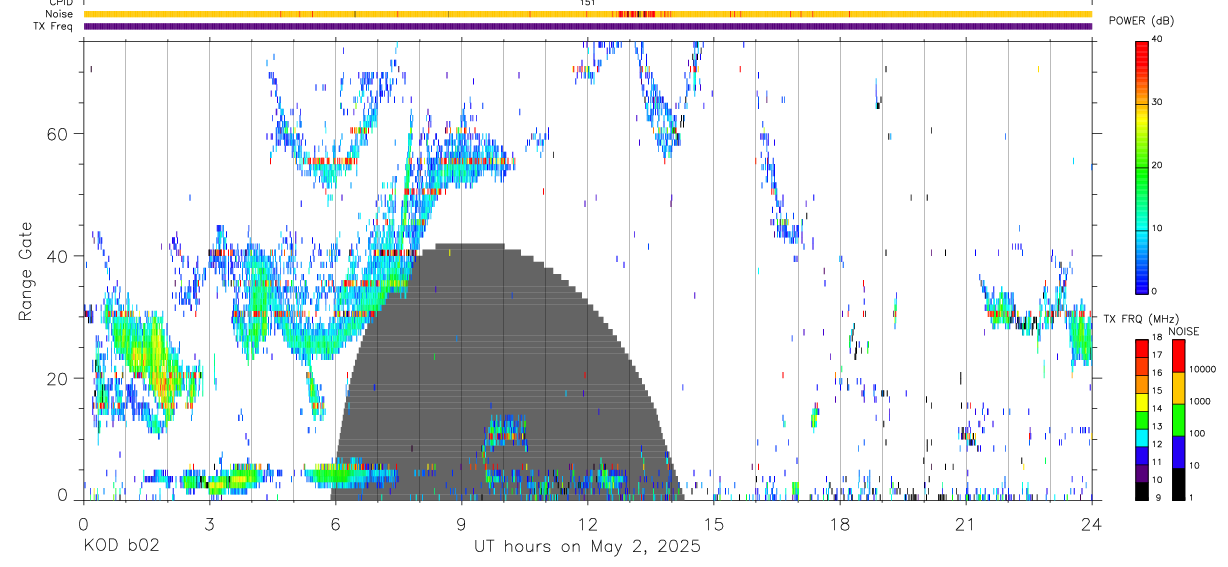This screenshot has width=1228, height=567.
Task: Click the '21' hour tick on the time axis
Action: click(965, 524)
